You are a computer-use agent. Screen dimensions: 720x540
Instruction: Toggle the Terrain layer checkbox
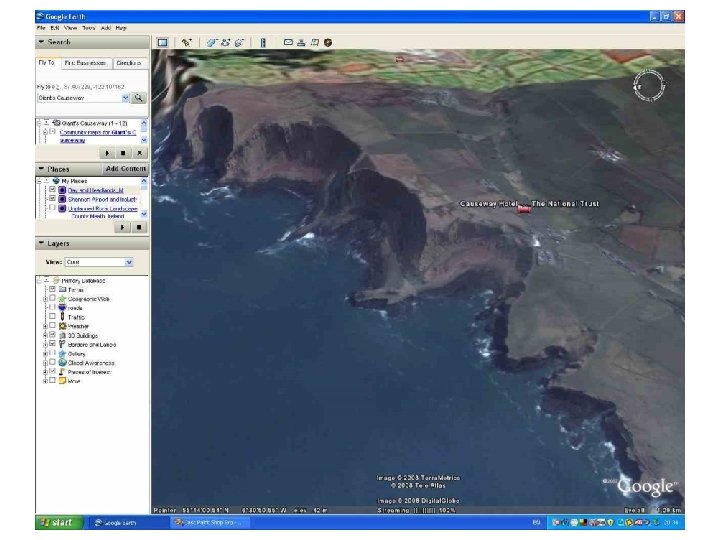click(x=52, y=289)
